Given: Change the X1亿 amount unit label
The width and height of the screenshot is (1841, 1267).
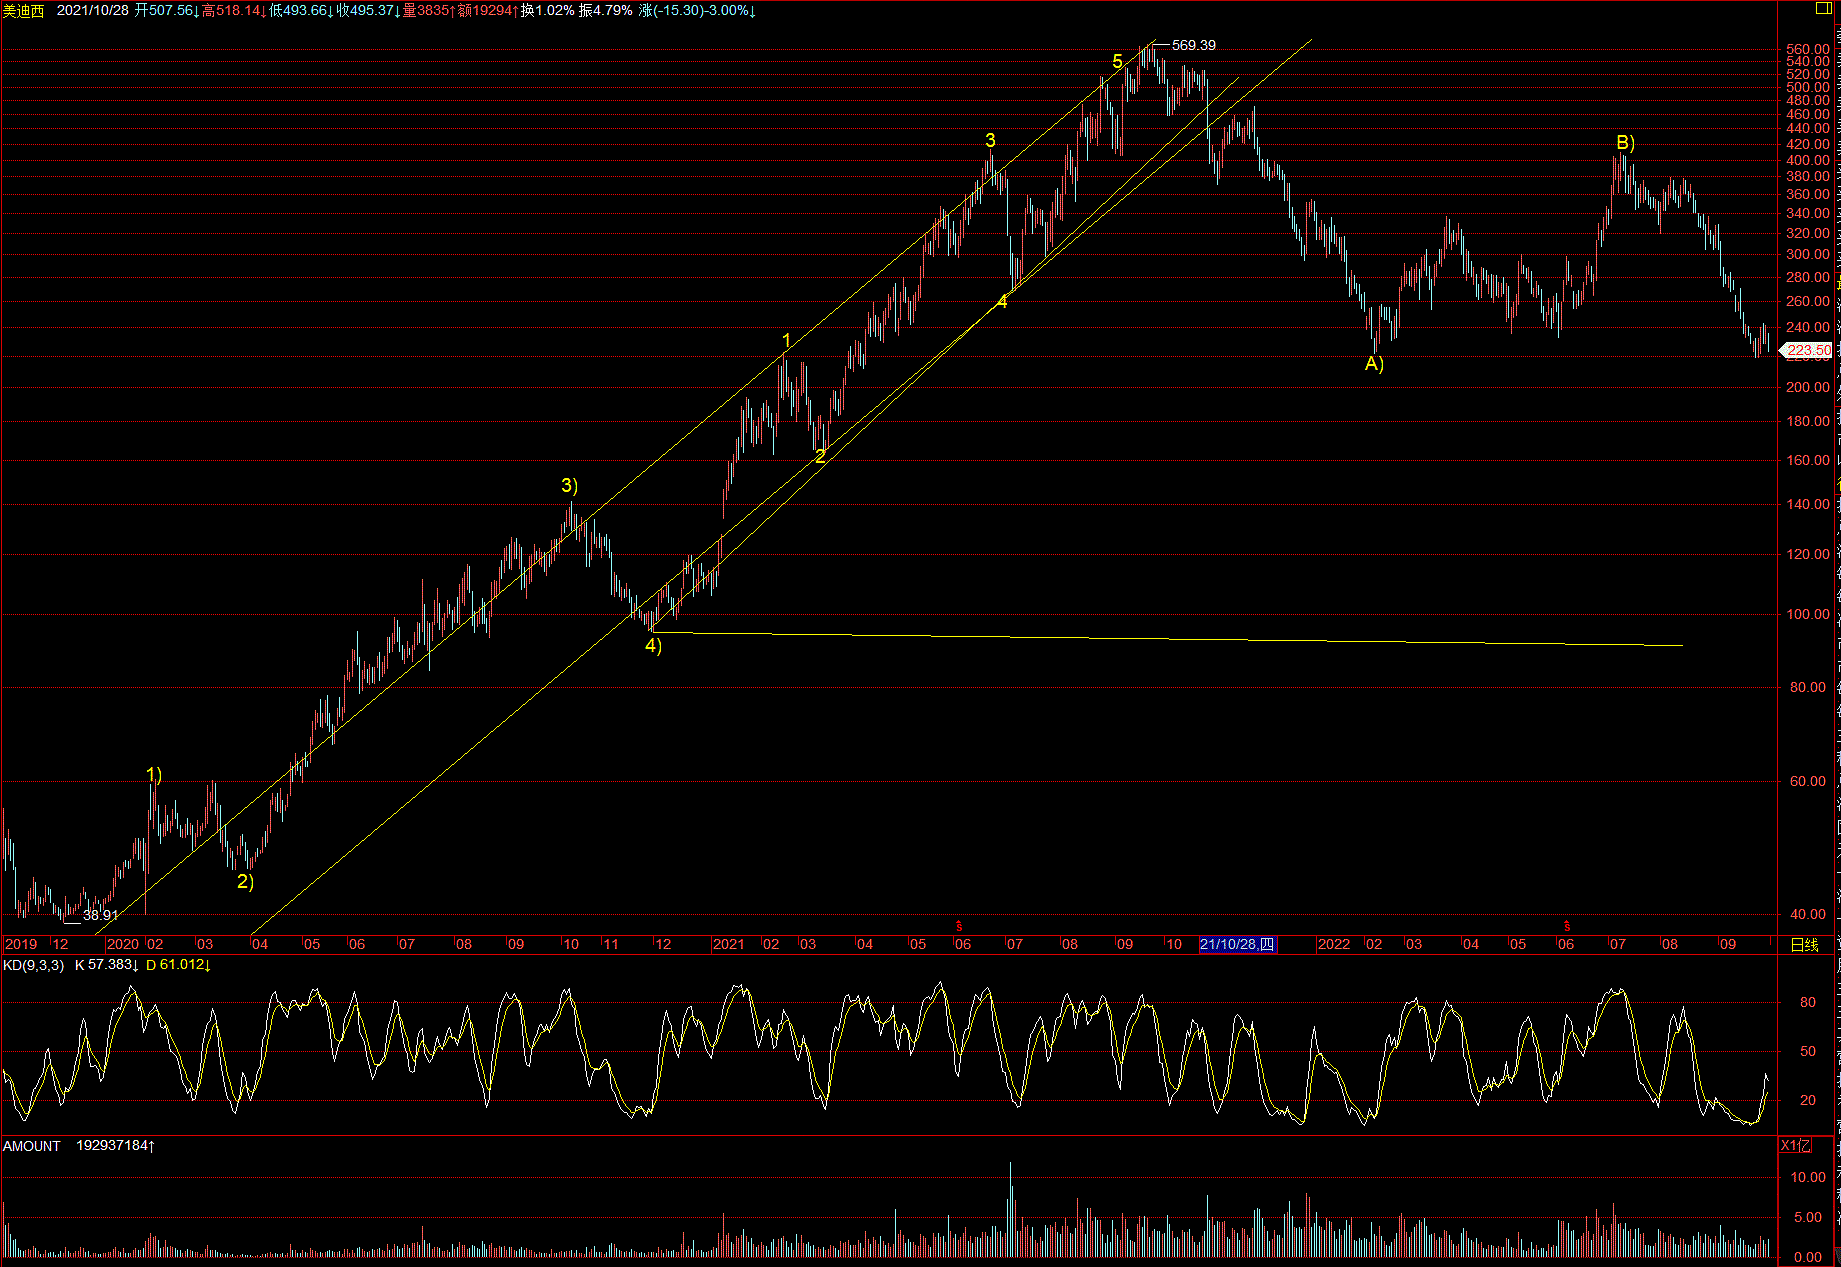Looking at the screenshot, I should 1796,1146.
